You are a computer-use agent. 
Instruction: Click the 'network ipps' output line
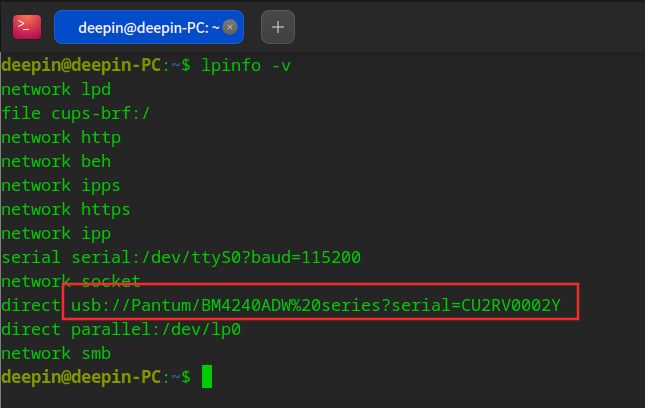[x=61, y=185]
